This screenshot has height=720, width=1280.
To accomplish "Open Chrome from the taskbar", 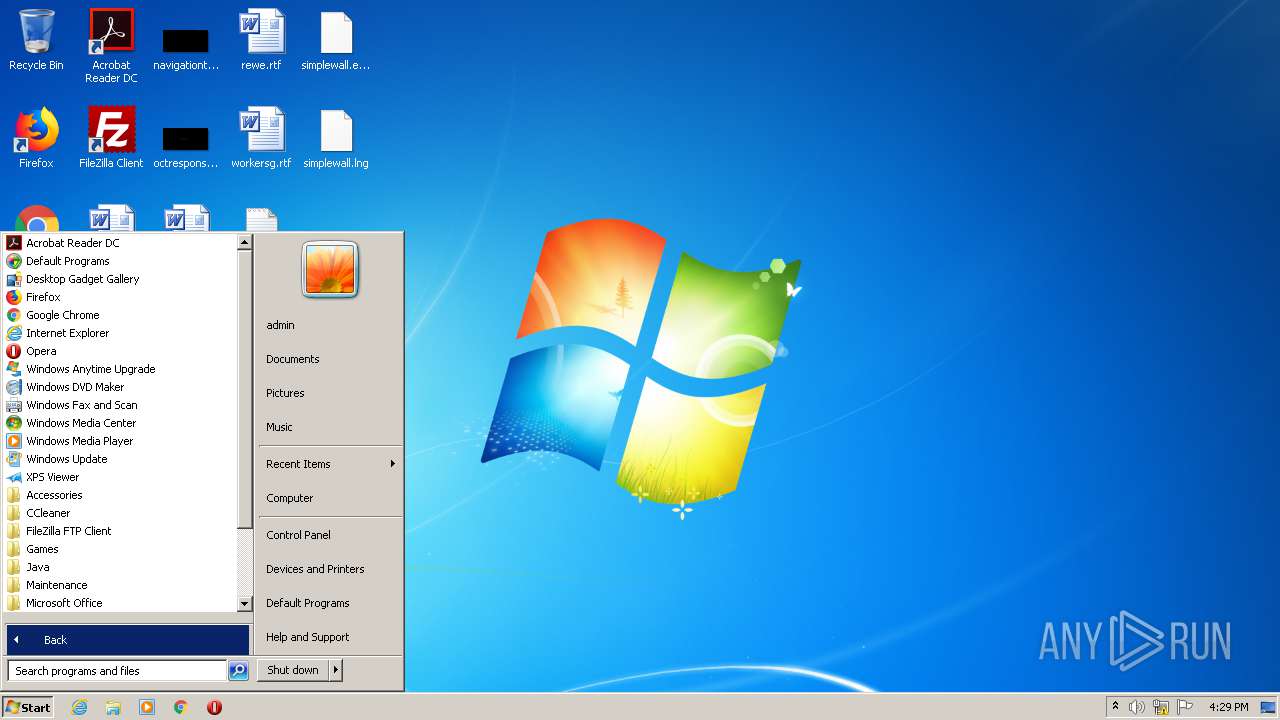I will coord(181,707).
